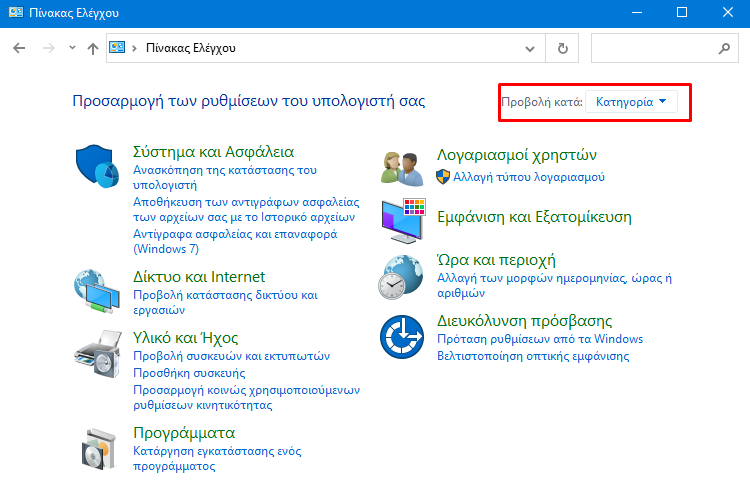Click the Control Panel icon in address bar
The width and height of the screenshot is (750, 500).
117,47
